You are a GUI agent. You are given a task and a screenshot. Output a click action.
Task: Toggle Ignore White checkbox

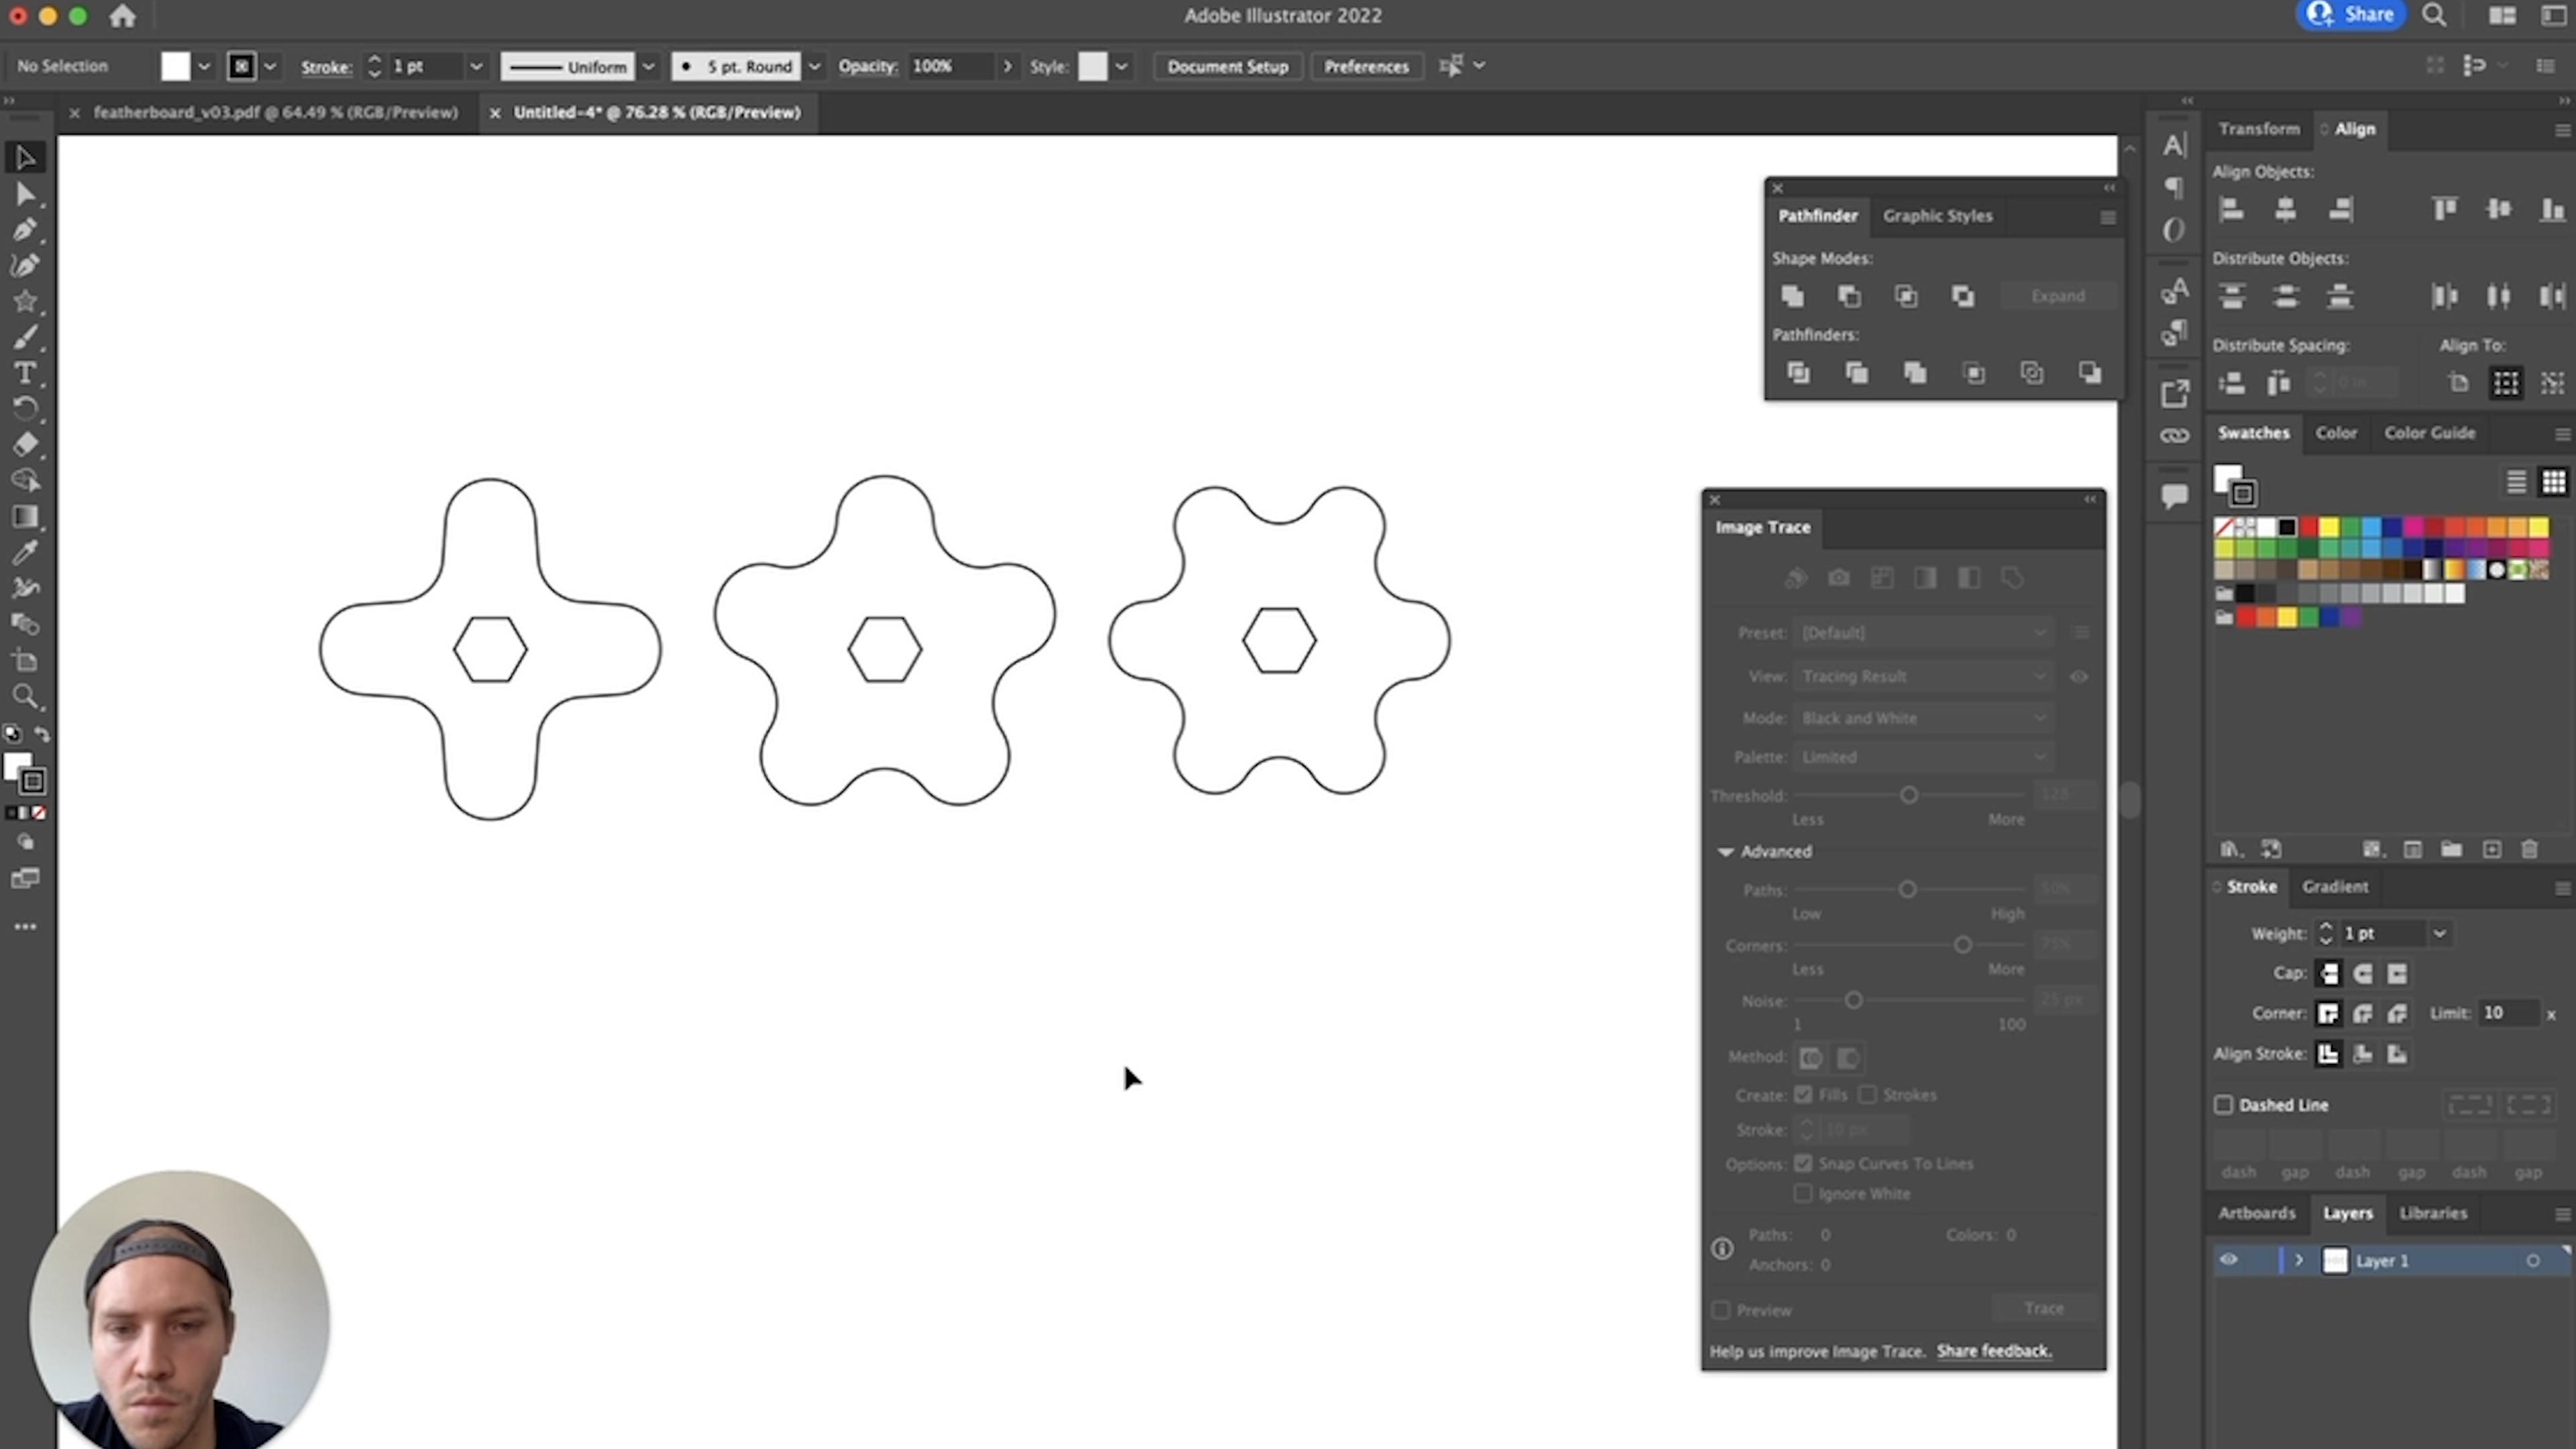[1803, 1194]
